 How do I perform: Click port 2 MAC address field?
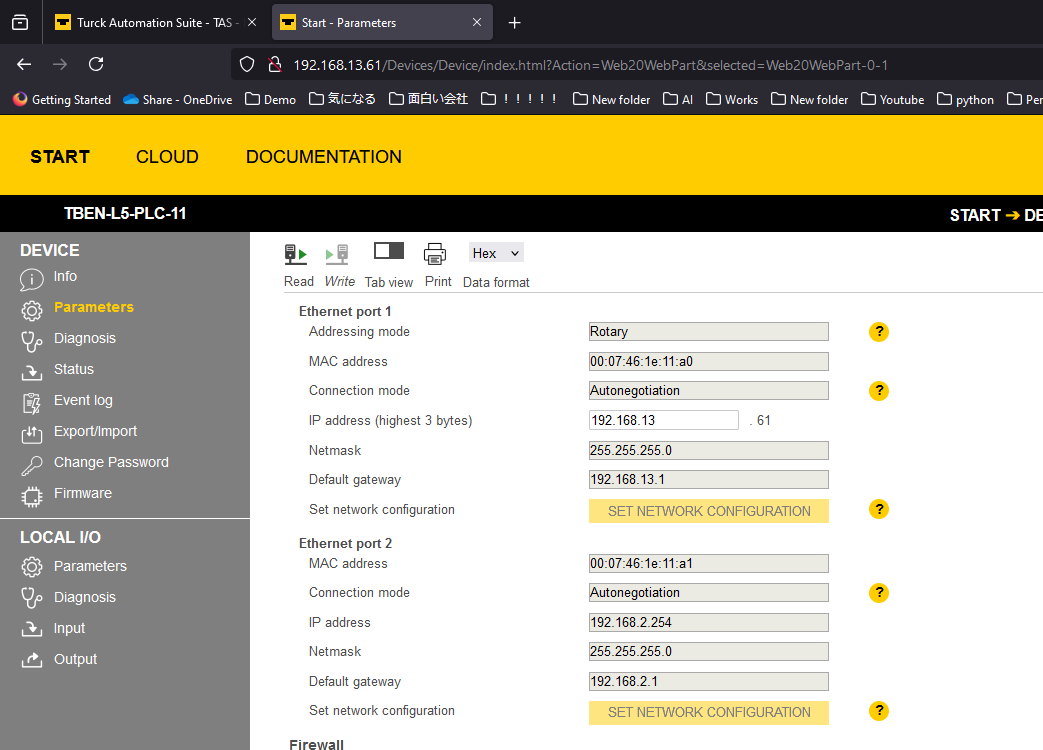(x=708, y=563)
